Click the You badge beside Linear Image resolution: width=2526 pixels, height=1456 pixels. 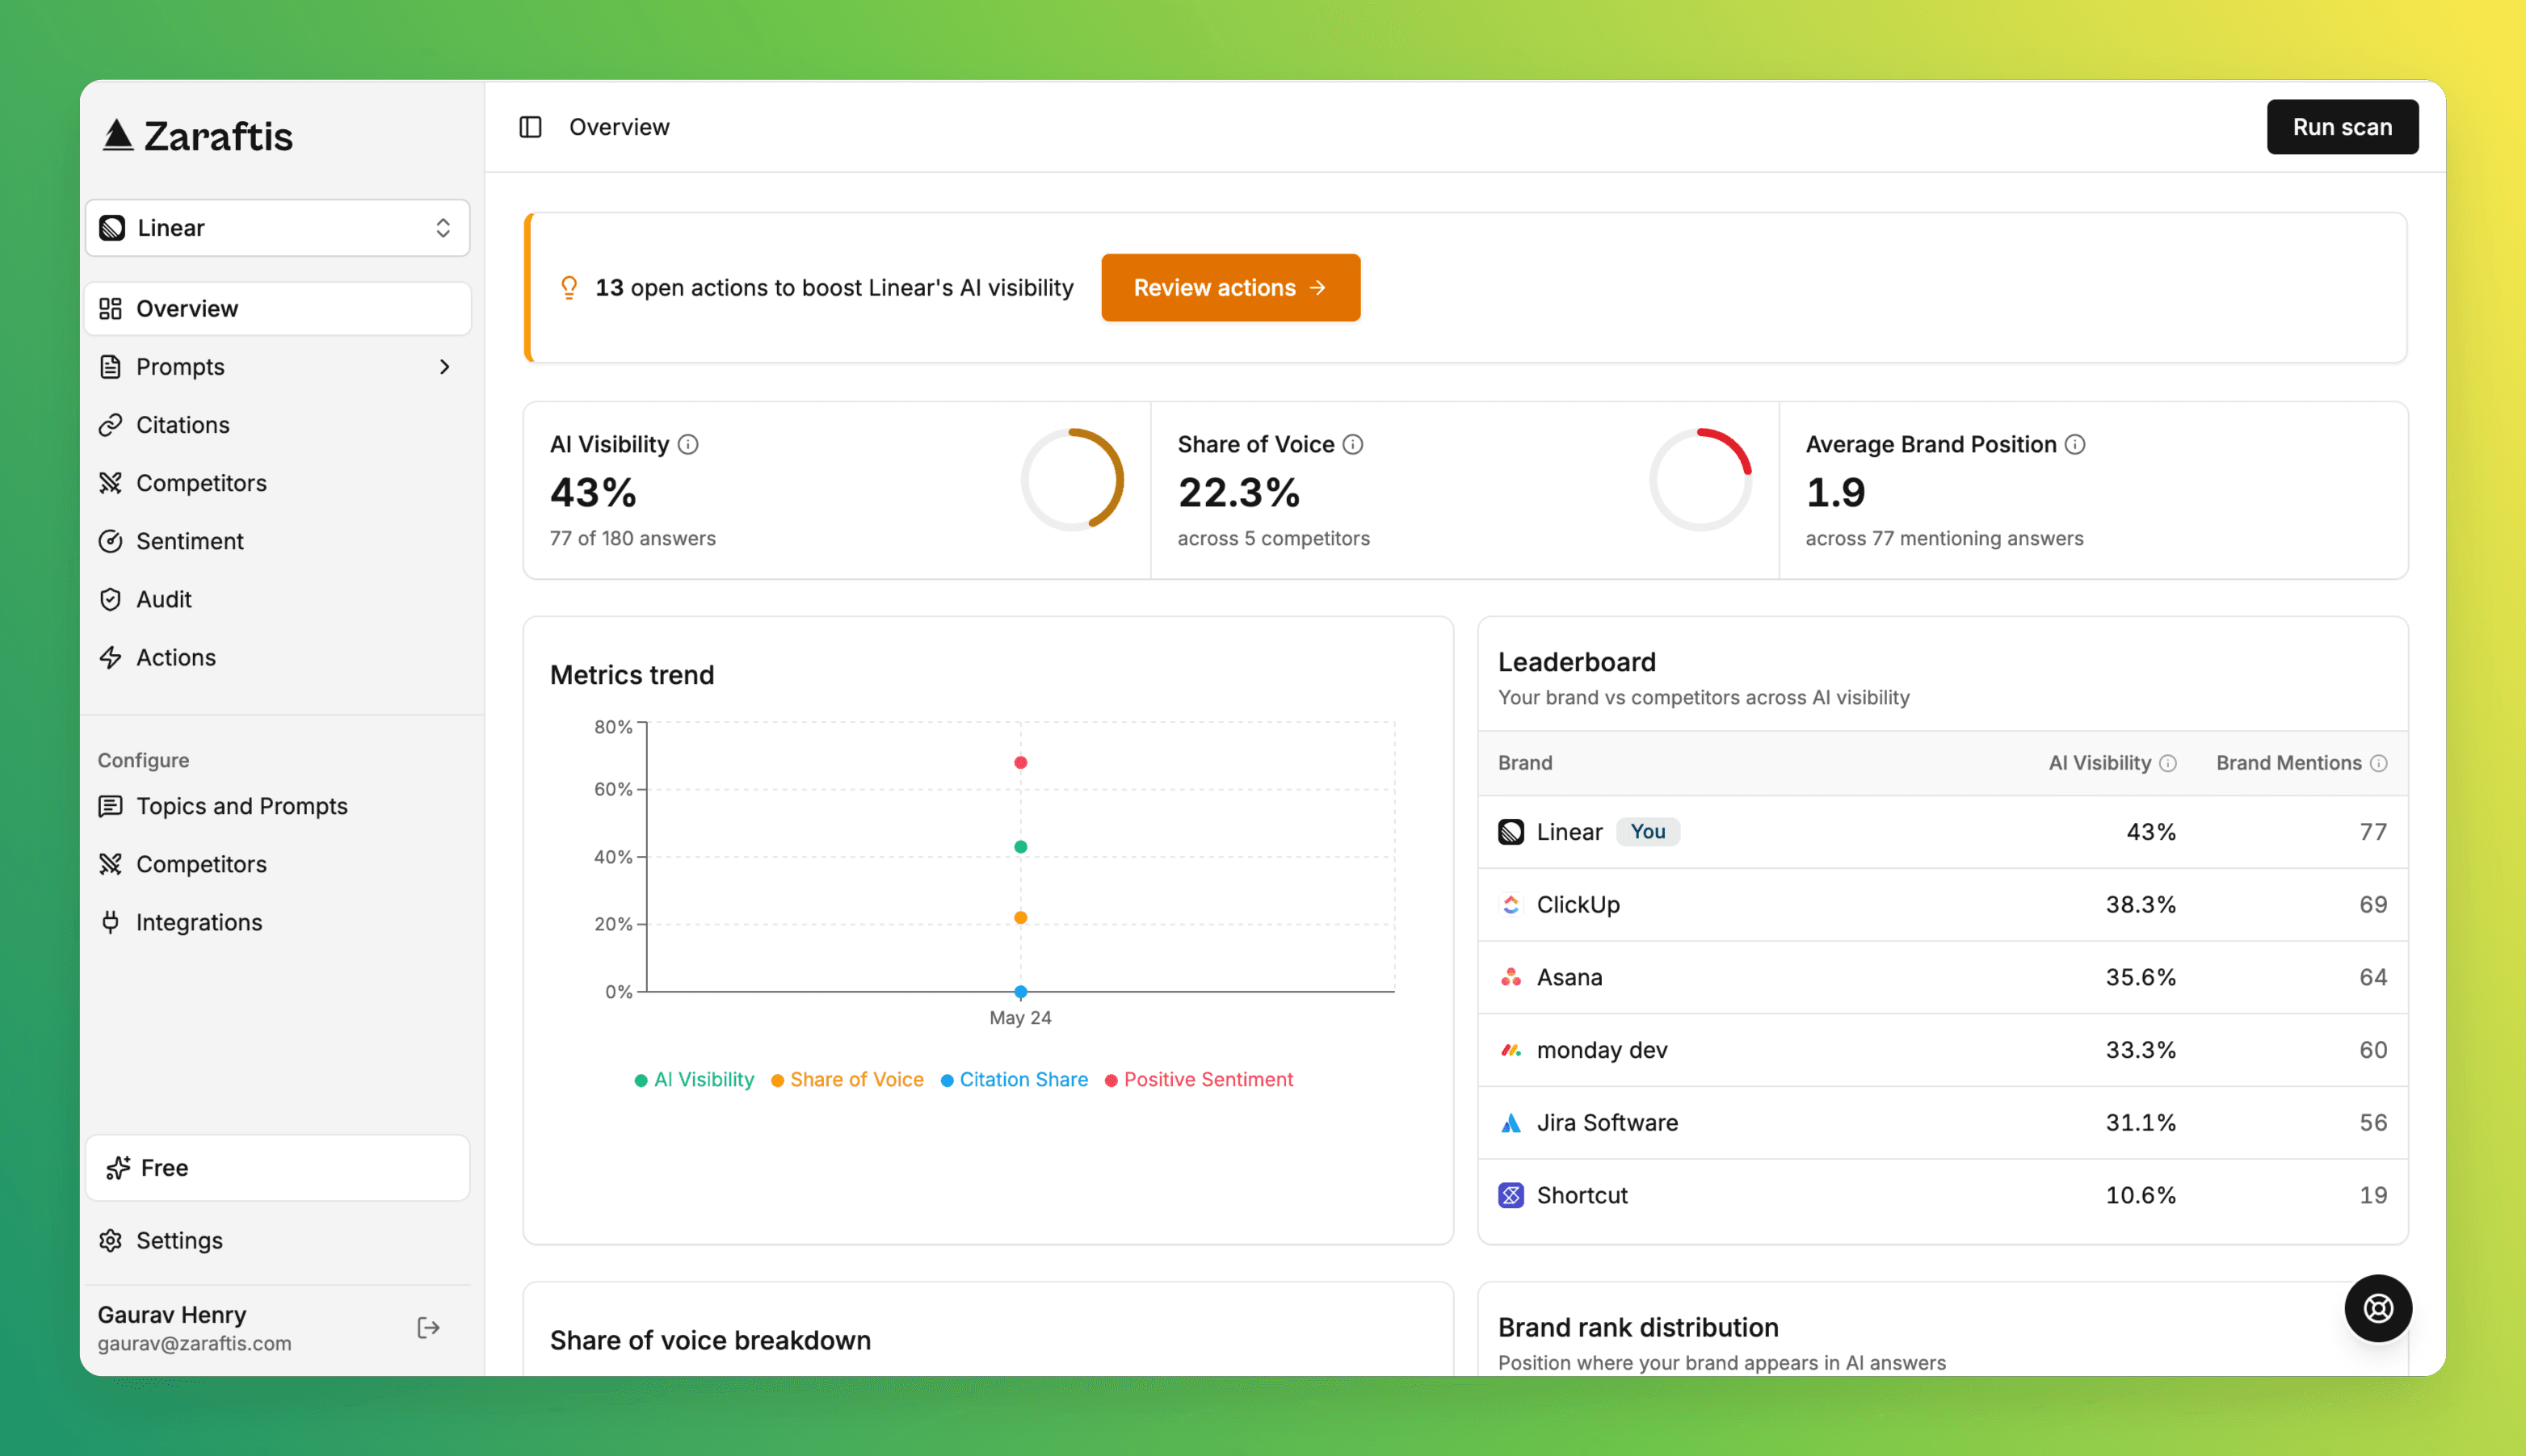[1648, 832]
